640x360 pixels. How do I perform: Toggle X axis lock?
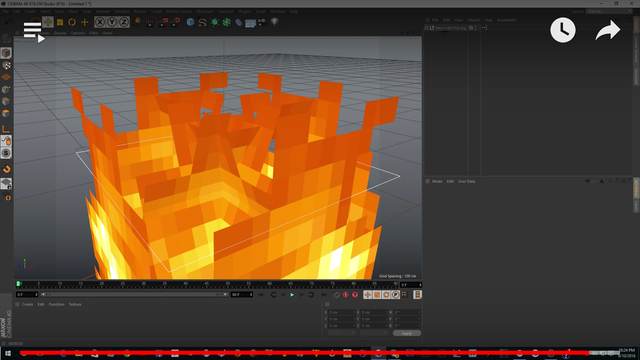100,22
